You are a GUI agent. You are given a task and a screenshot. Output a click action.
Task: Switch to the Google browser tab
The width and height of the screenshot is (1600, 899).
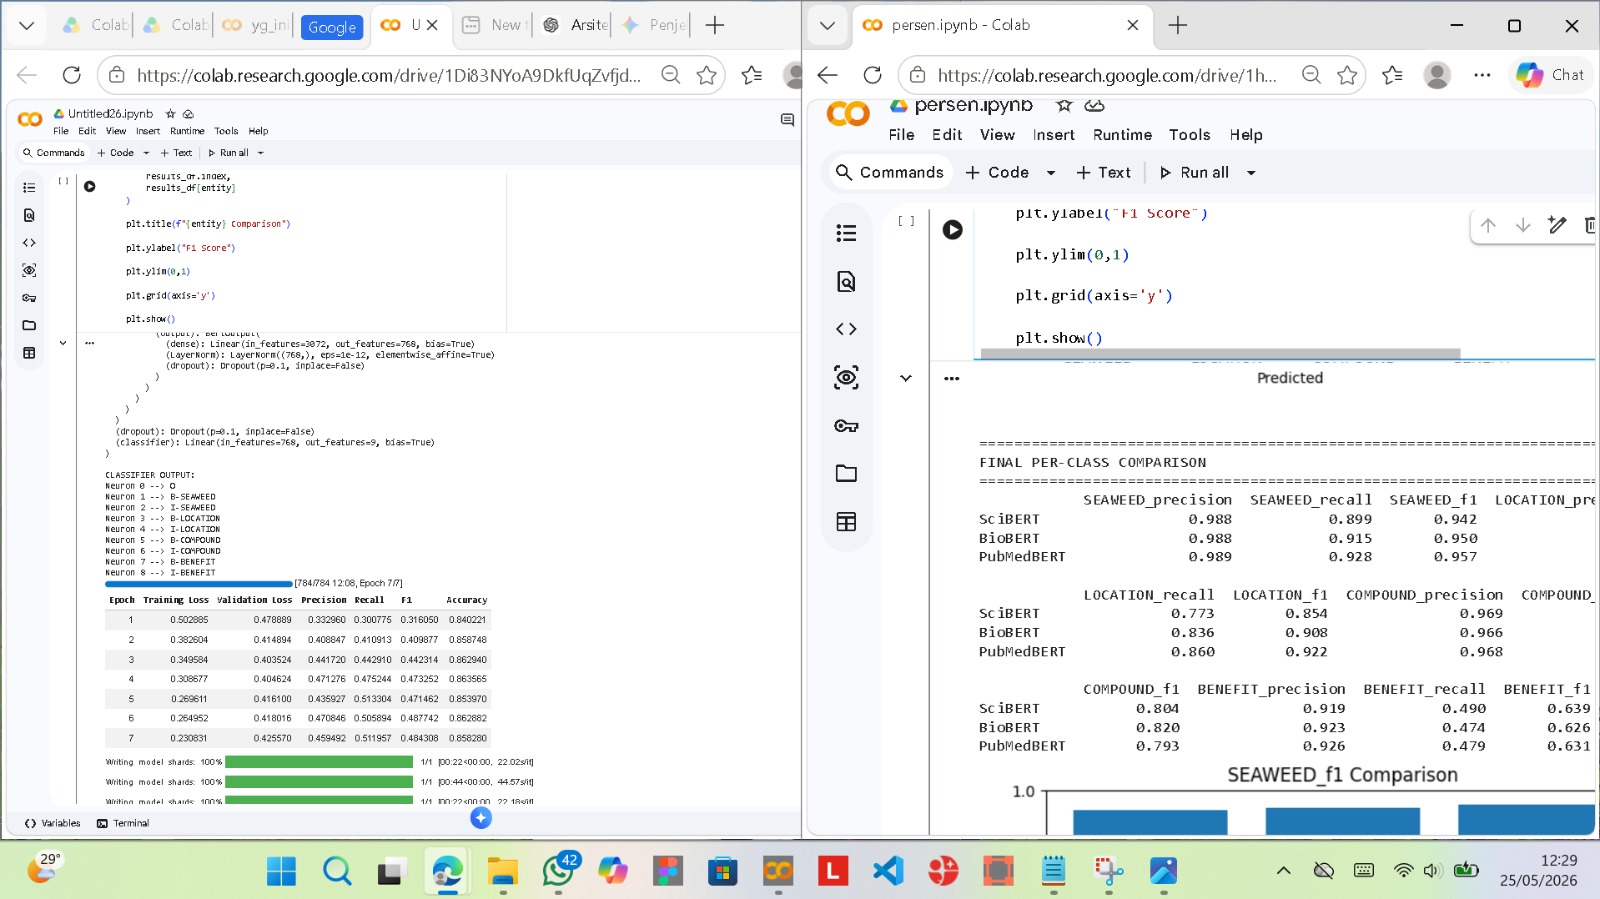coord(332,27)
